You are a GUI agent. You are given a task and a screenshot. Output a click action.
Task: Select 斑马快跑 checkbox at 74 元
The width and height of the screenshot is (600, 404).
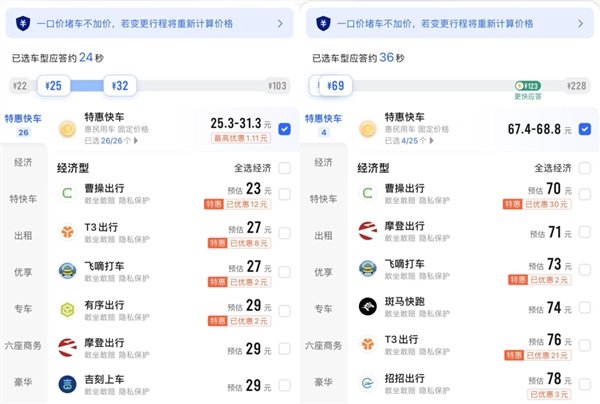585,307
